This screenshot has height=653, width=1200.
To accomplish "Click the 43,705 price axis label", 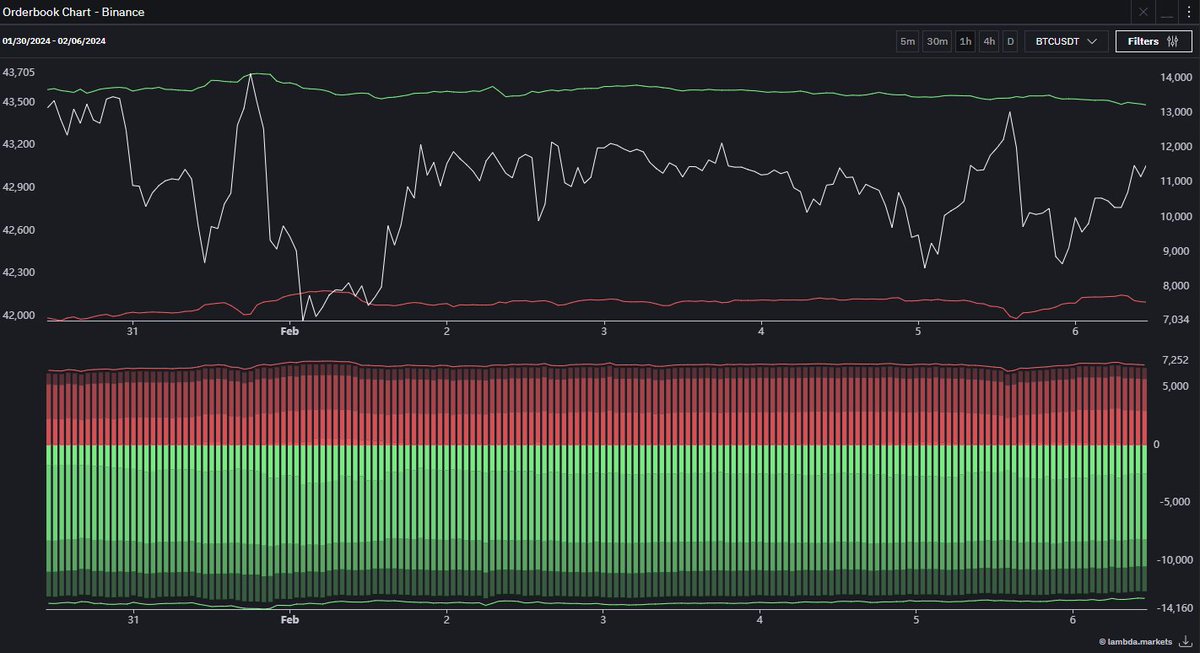I will click(19, 73).
